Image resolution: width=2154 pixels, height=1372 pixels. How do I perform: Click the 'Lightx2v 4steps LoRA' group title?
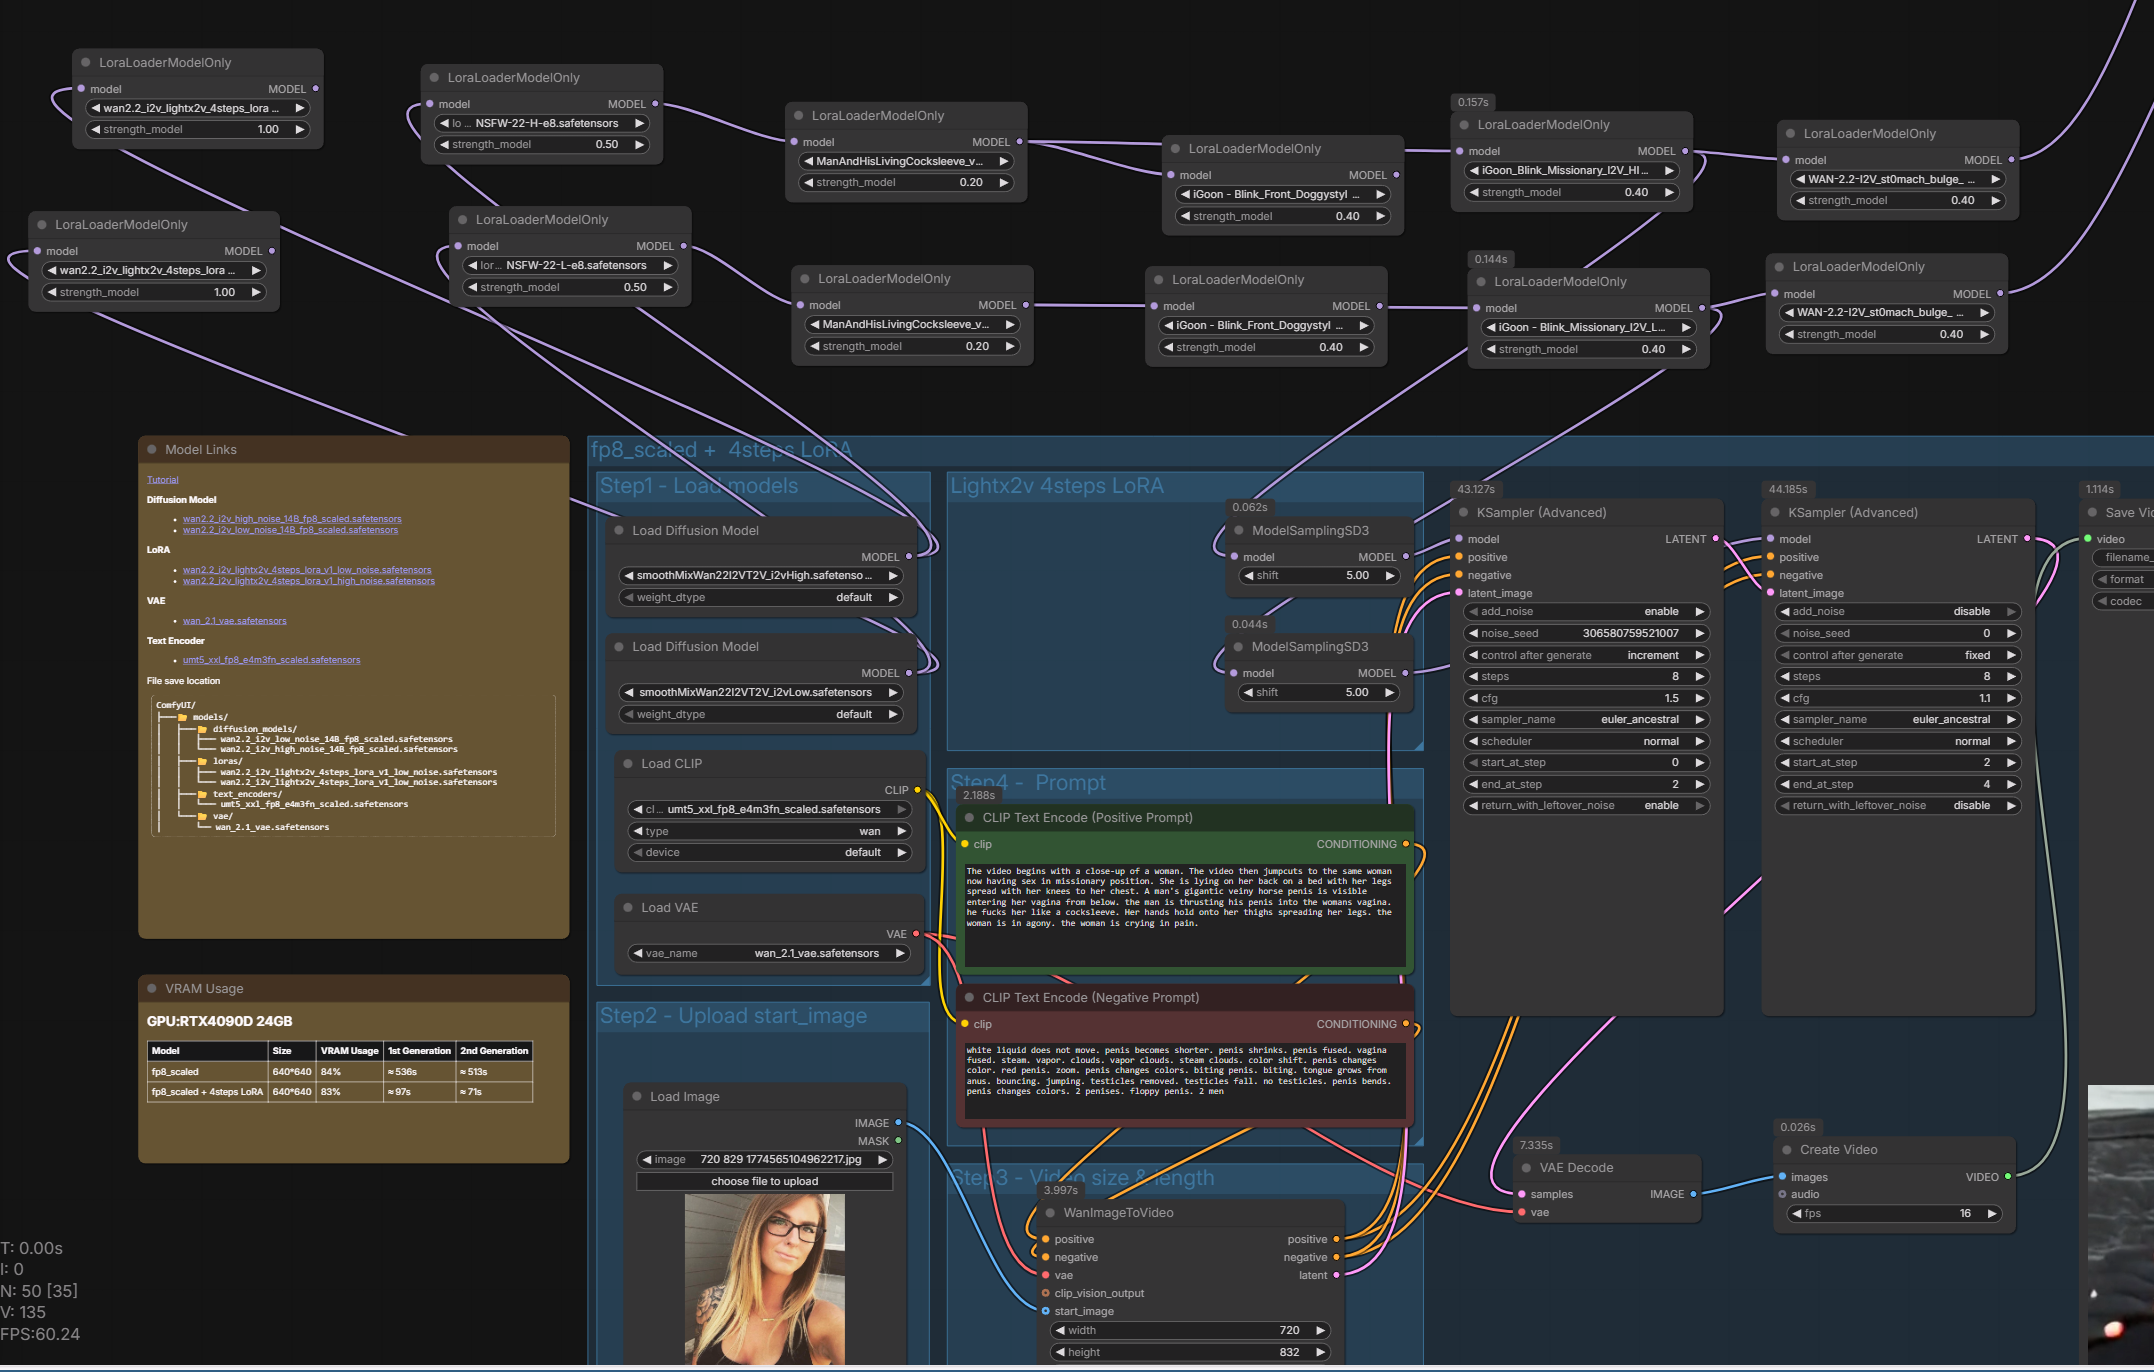tap(1056, 487)
